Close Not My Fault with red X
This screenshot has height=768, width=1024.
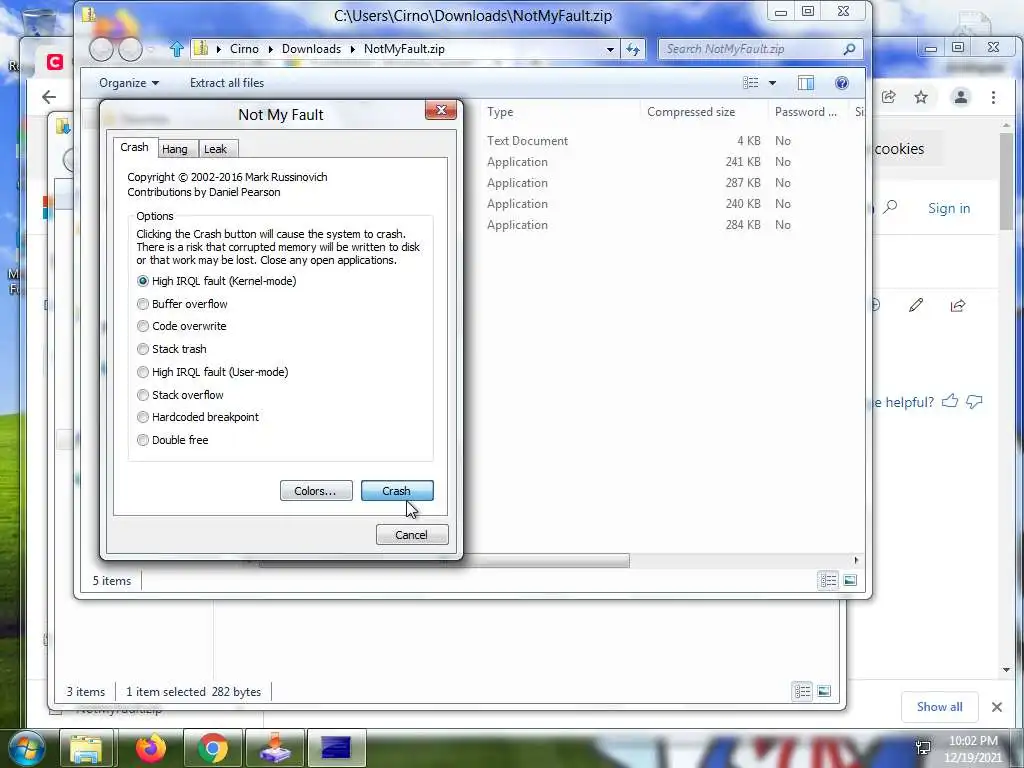[441, 110]
